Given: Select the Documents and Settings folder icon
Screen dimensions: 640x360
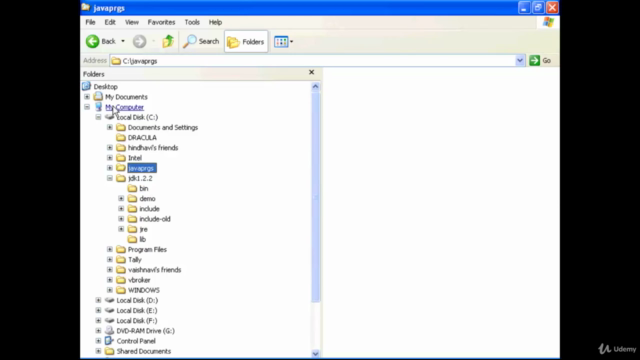Looking at the screenshot, I should coord(121,127).
